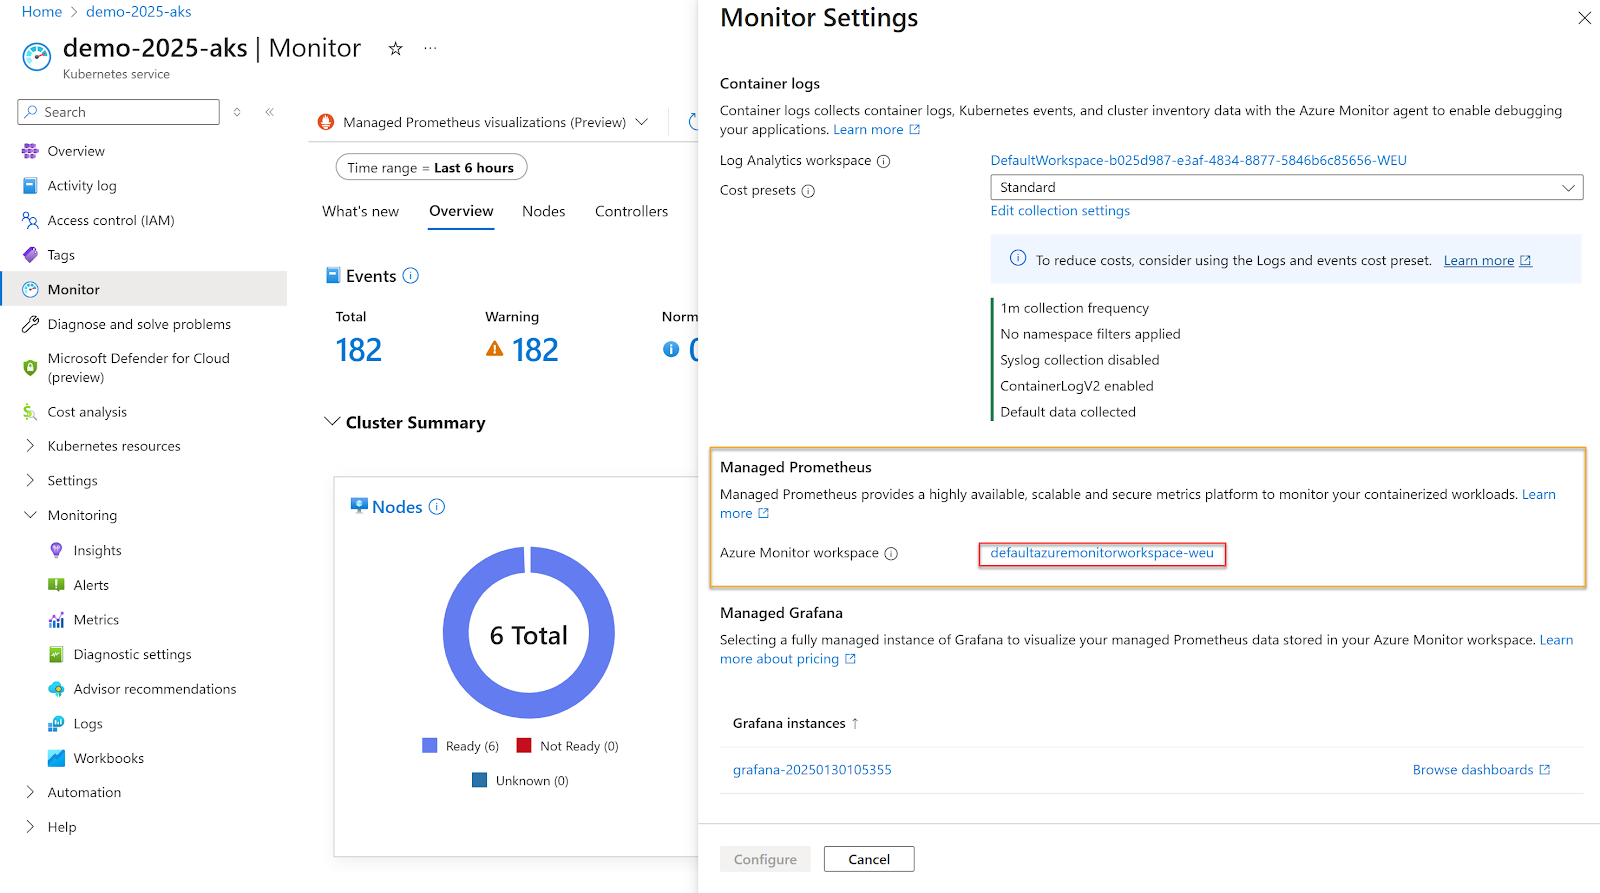
Task: Click the Unknown (0) legend color swatch
Action: pos(480,780)
